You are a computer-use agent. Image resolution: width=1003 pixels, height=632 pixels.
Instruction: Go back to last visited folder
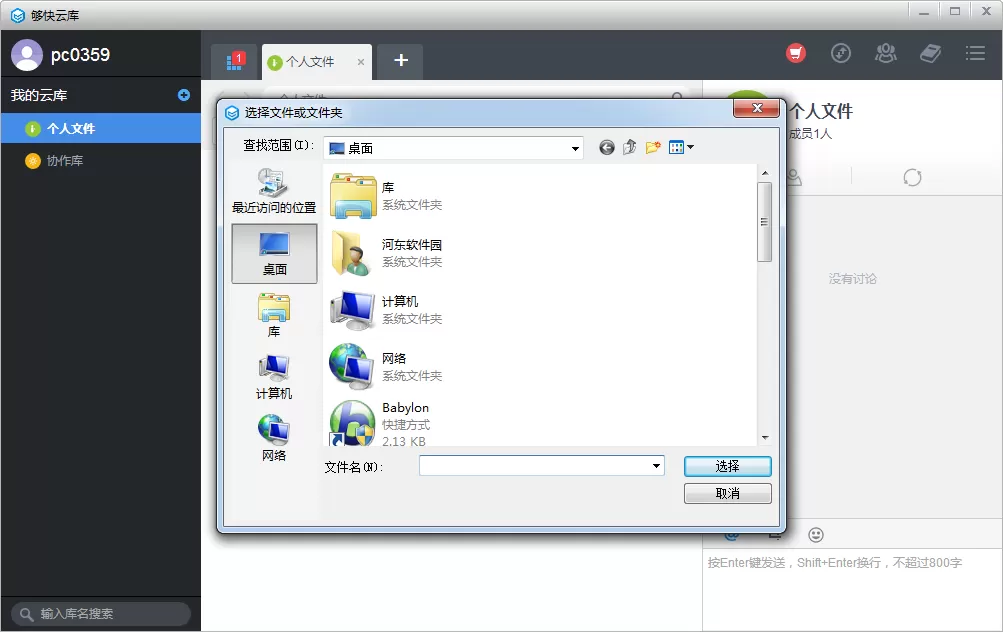(606, 148)
